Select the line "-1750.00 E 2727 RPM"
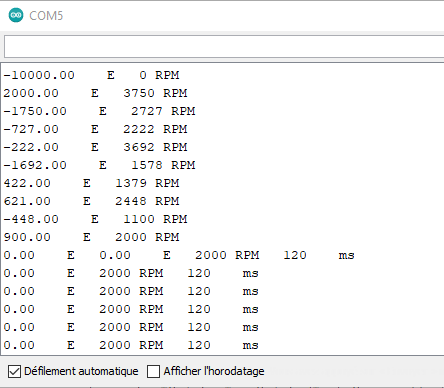Screen dimensions: 444x388 pyautogui.click(x=99, y=111)
